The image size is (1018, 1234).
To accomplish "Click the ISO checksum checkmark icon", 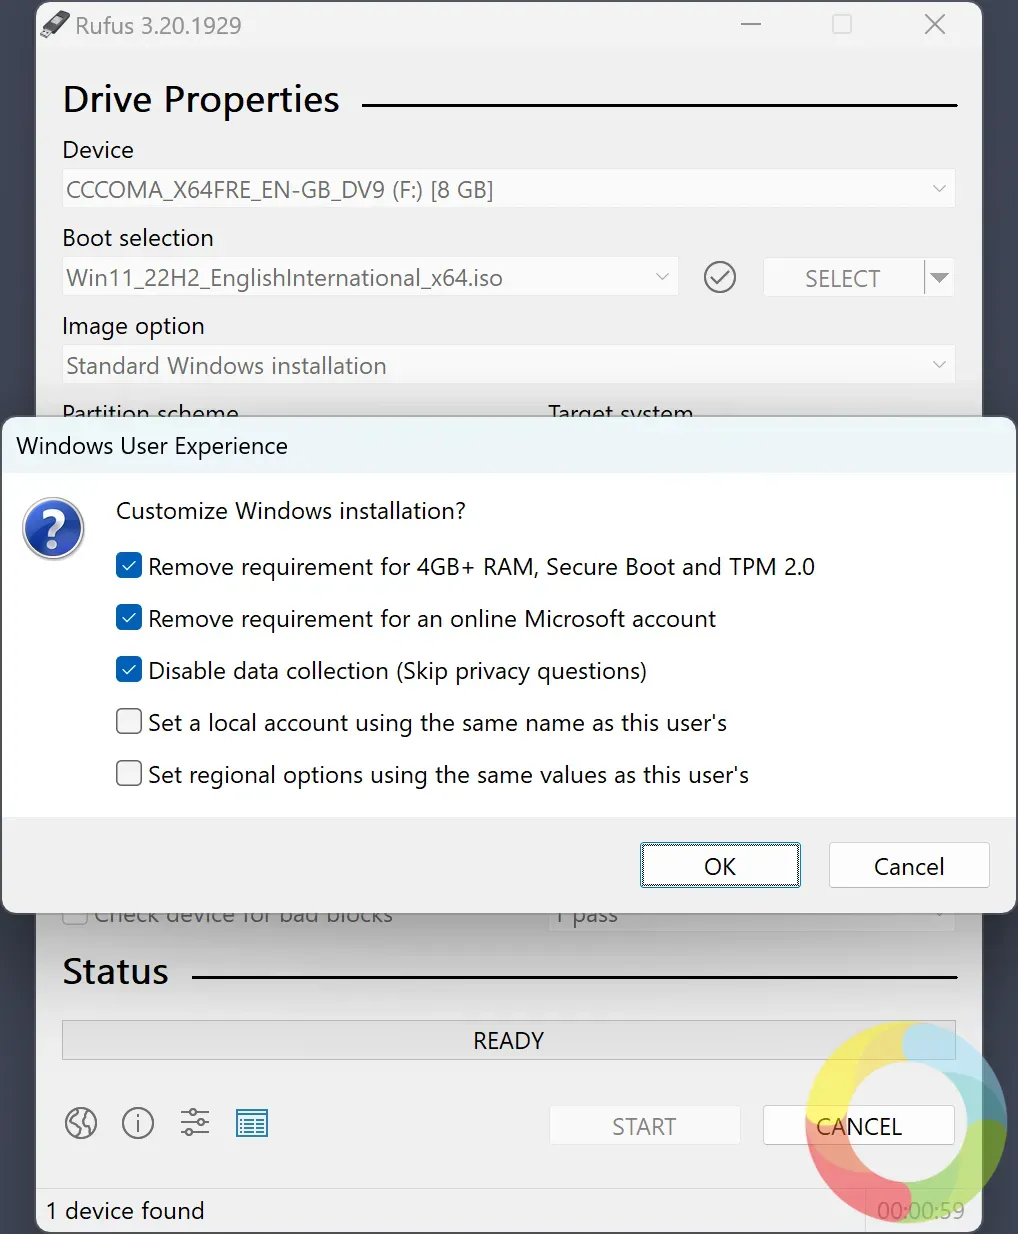I will [720, 277].
